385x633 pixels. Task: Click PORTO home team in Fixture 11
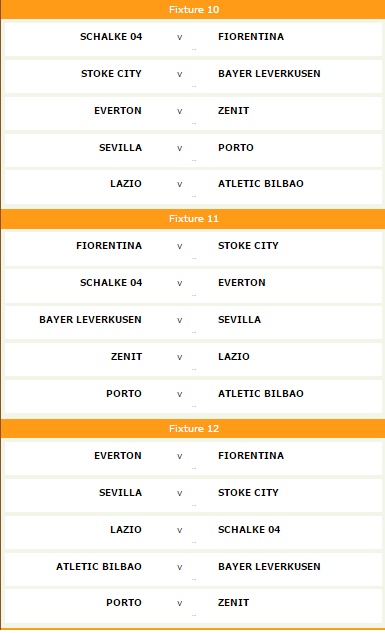click(x=124, y=394)
